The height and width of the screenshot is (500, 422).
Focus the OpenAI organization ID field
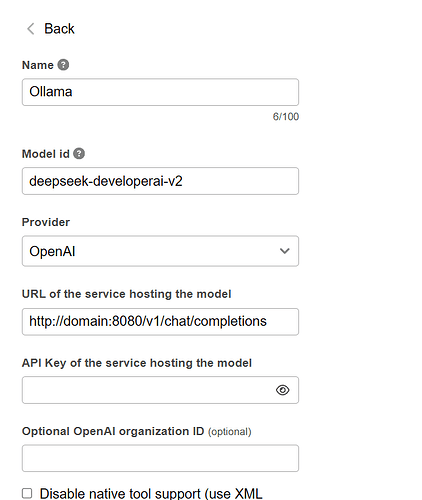pyautogui.click(x=160, y=458)
